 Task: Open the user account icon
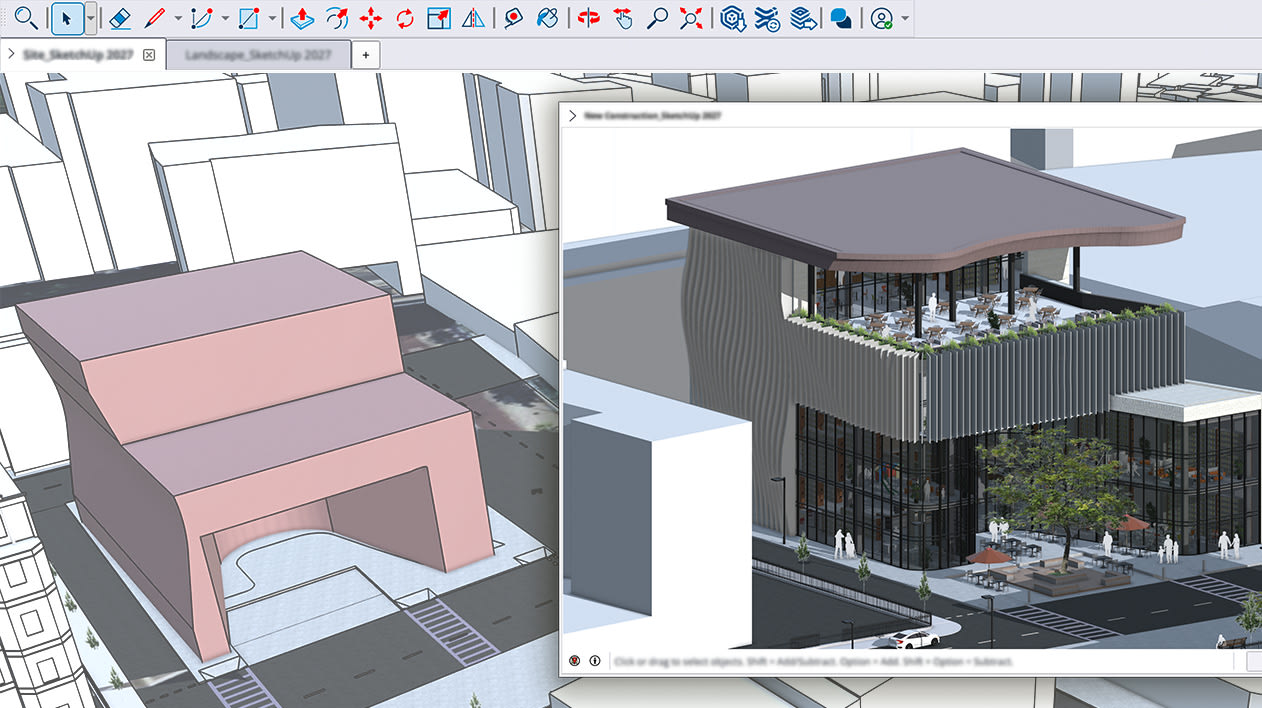[x=881, y=18]
